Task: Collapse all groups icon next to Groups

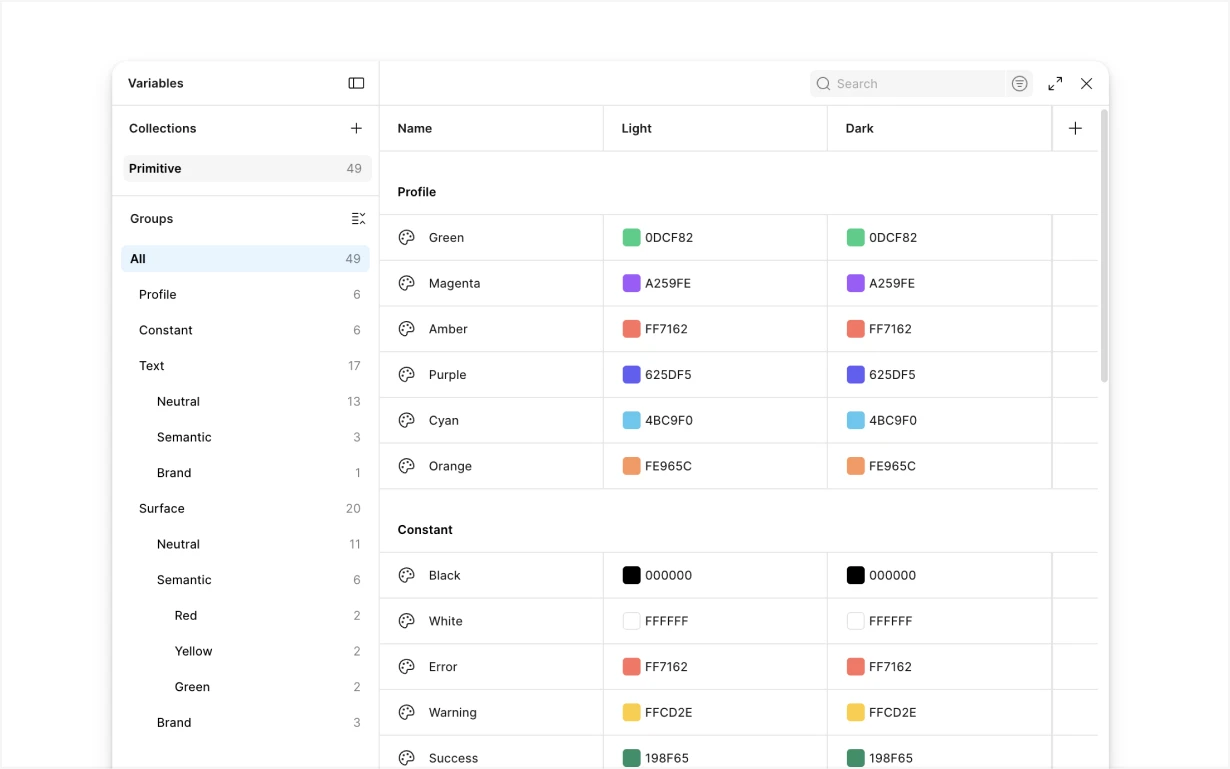Action: point(359,219)
